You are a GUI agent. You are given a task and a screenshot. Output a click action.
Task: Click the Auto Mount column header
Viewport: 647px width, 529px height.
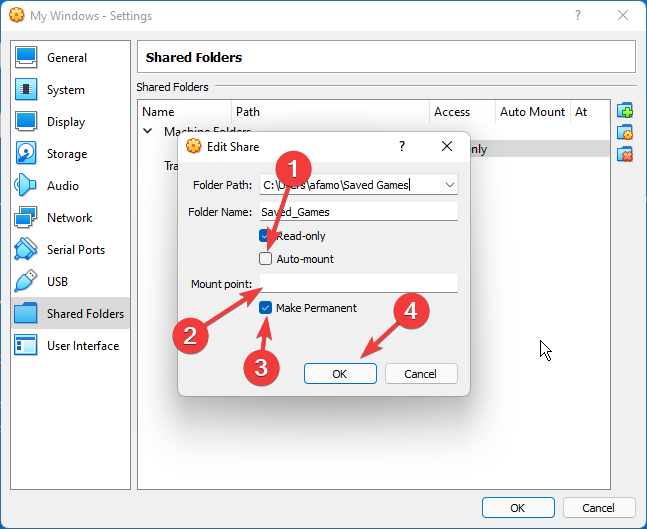click(532, 111)
